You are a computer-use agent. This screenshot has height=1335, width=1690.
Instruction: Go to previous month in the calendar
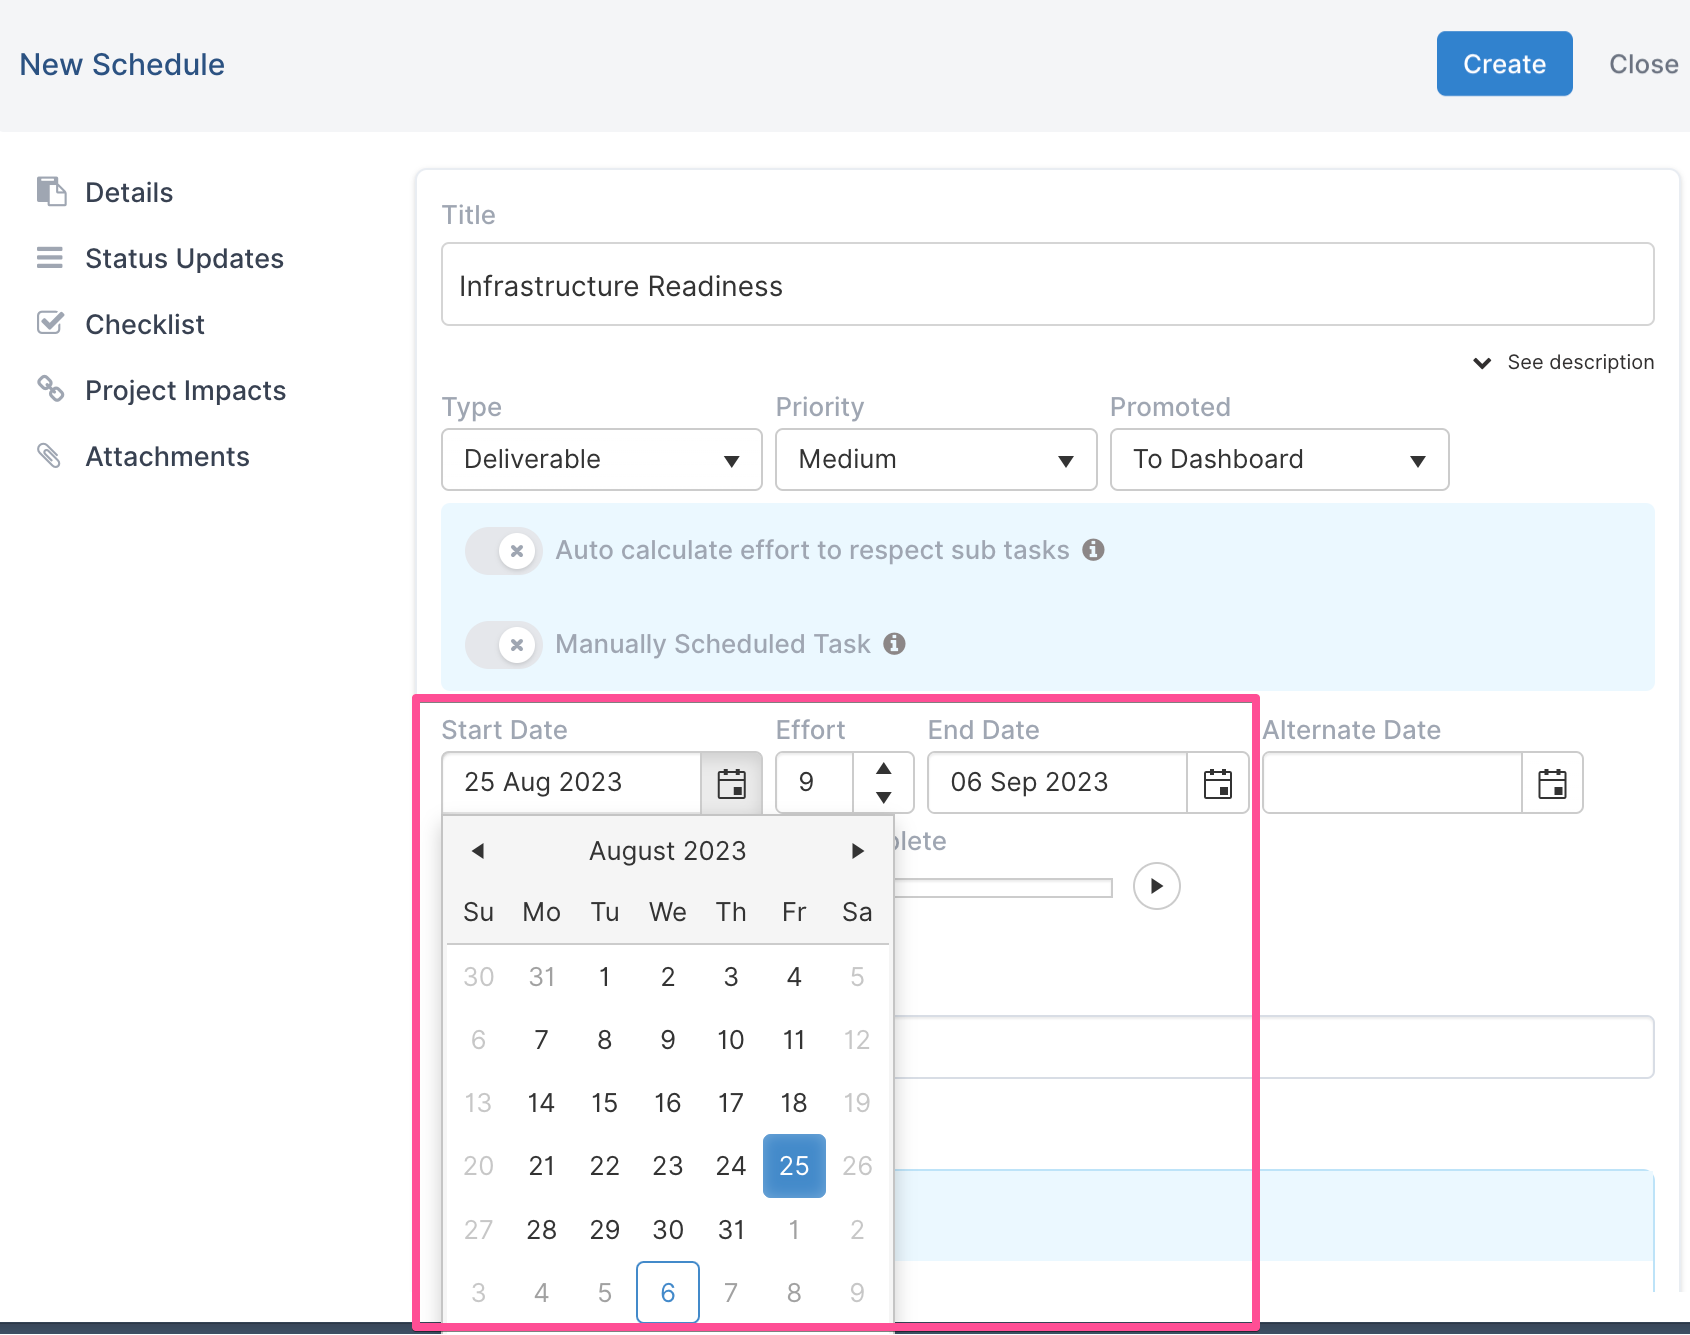[x=478, y=851]
